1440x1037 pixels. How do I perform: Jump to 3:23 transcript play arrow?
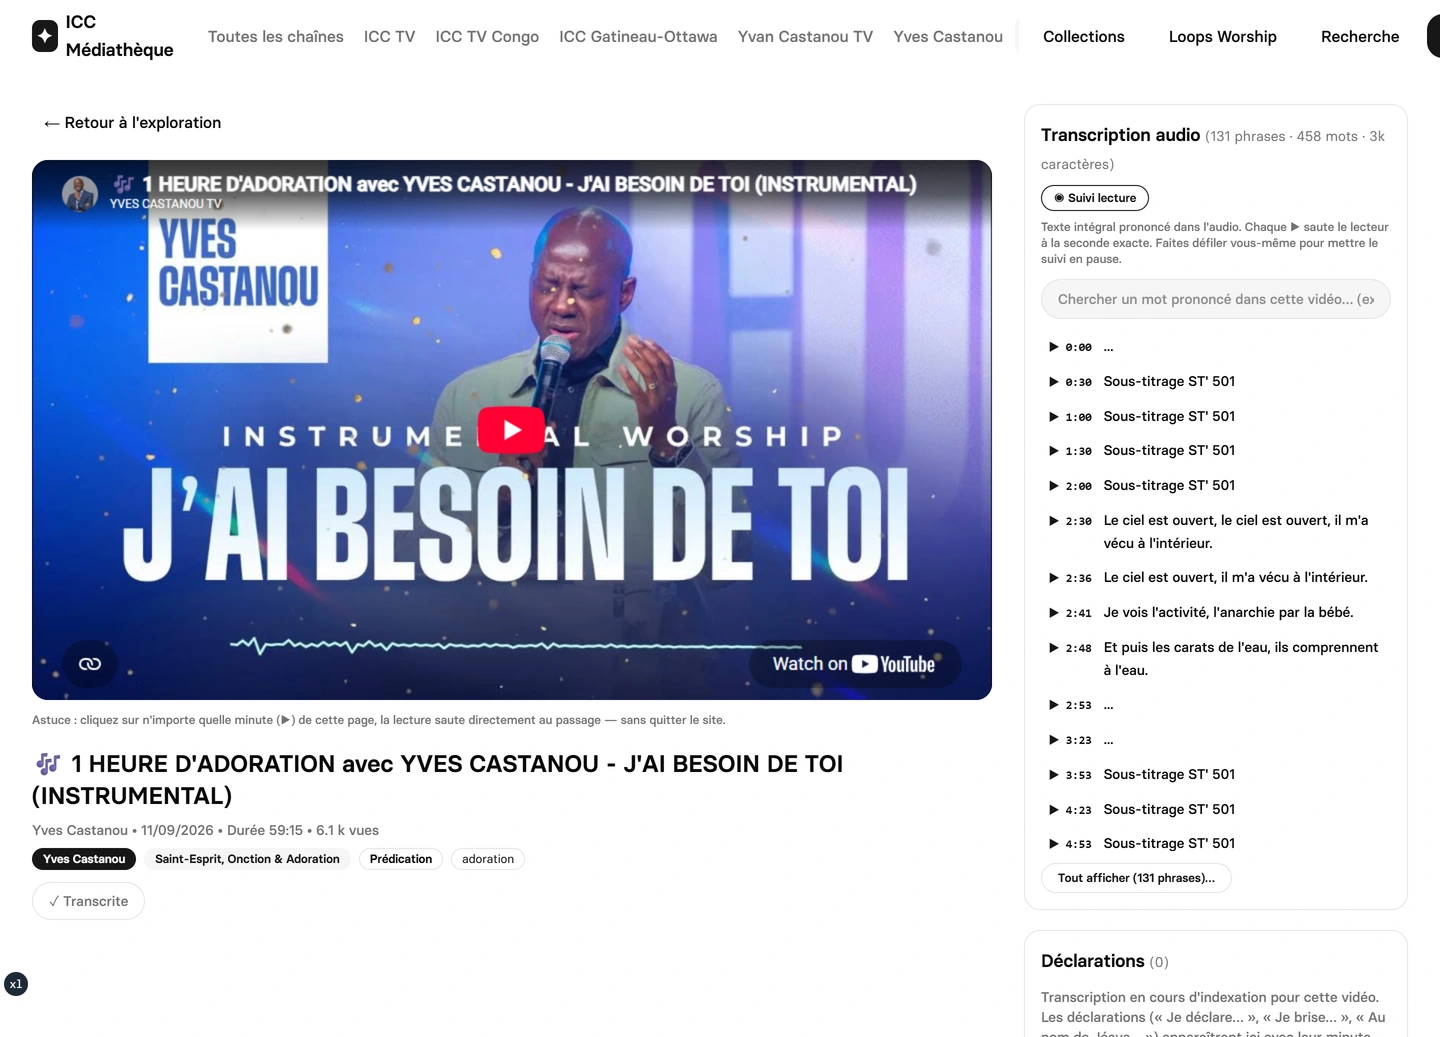[1053, 740]
